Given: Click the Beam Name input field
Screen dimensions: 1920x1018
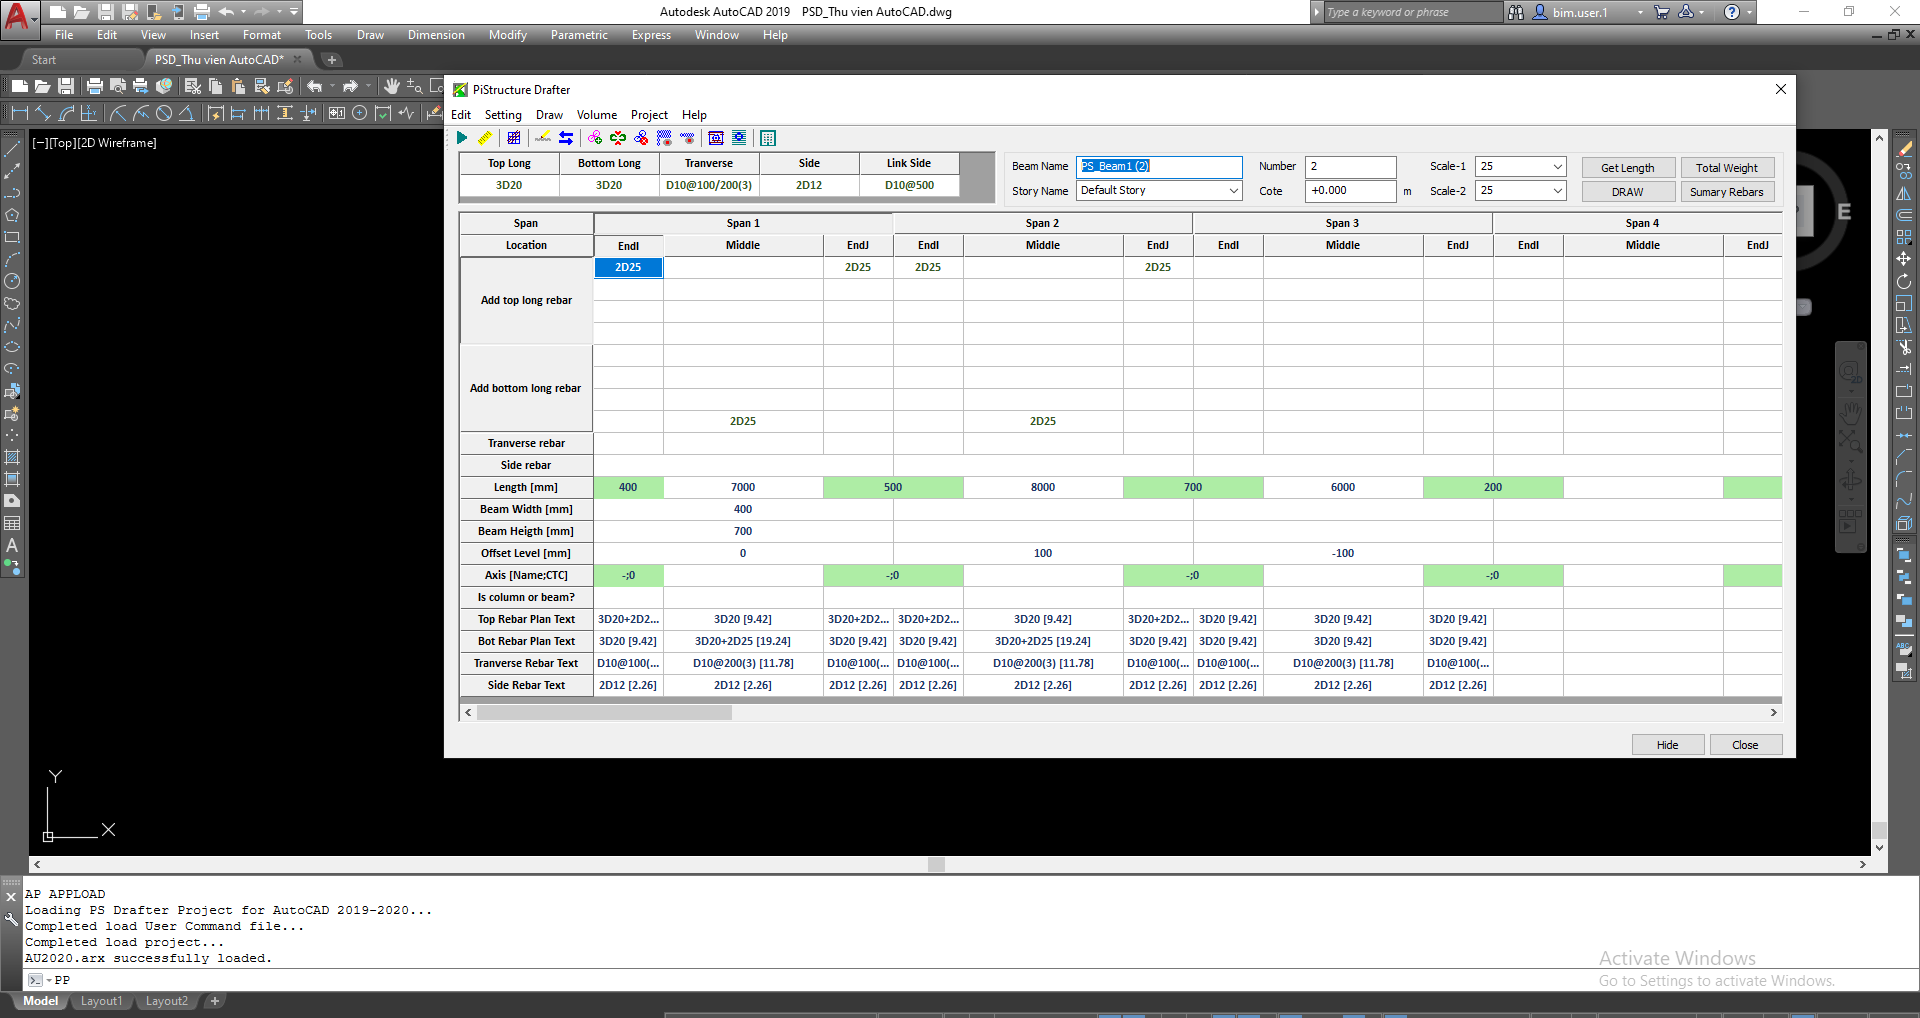Looking at the screenshot, I should click(1159, 167).
